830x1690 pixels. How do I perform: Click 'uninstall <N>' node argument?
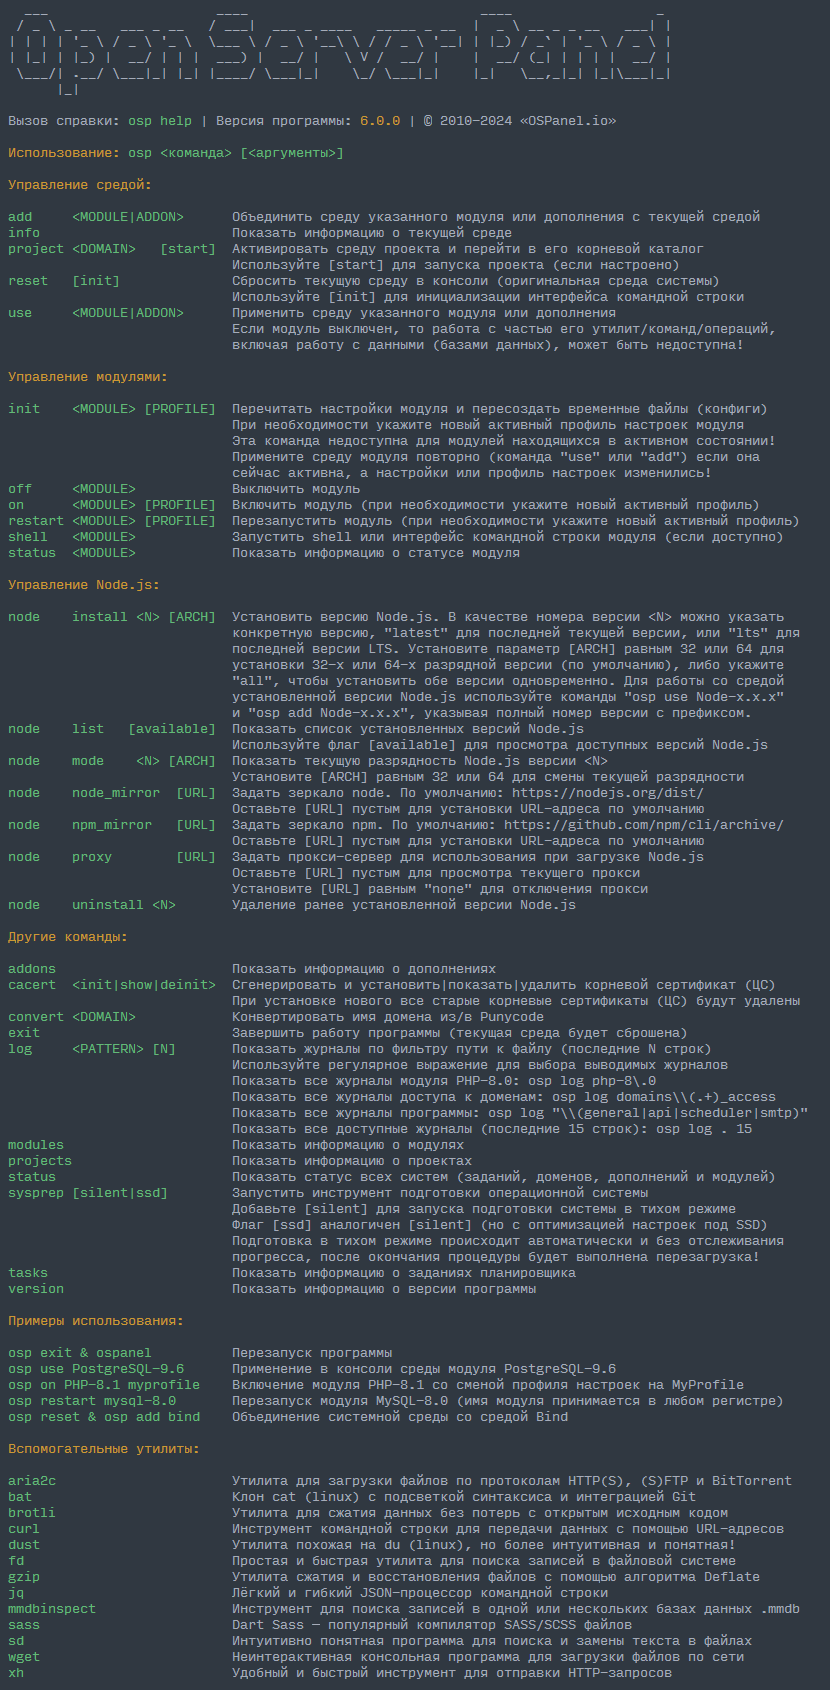tap(124, 905)
